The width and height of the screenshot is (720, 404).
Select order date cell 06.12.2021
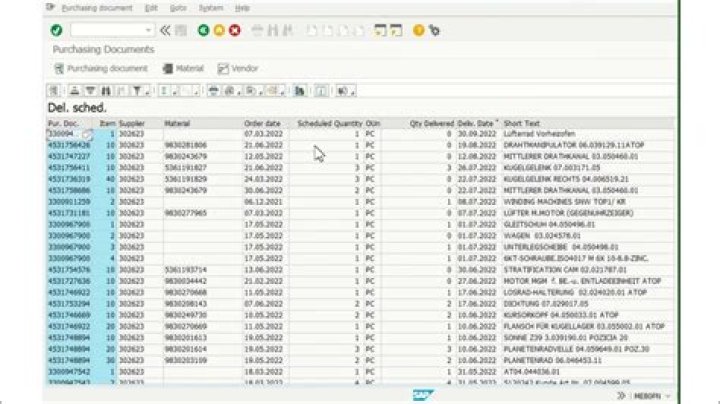click(x=263, y=202)
